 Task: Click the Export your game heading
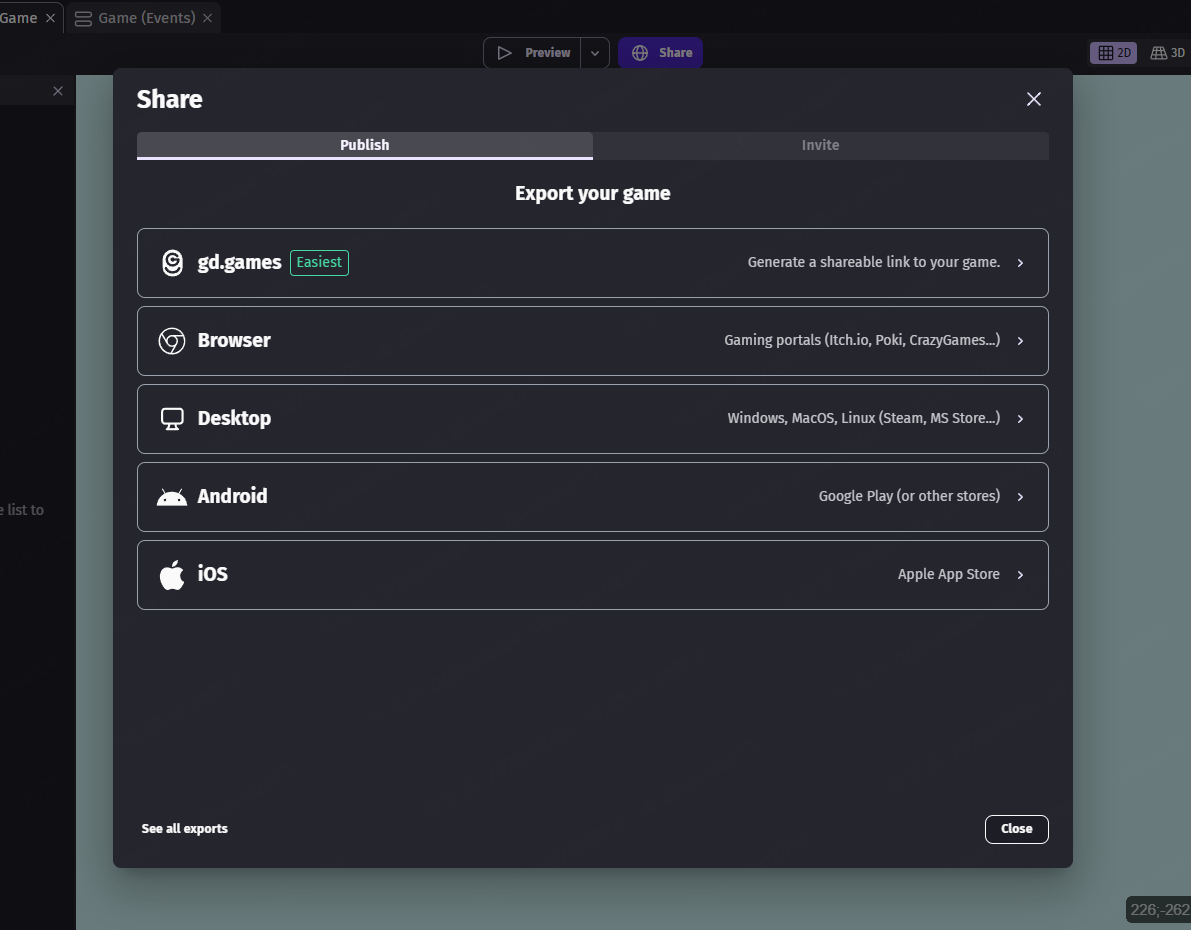[x=592, y=194]
